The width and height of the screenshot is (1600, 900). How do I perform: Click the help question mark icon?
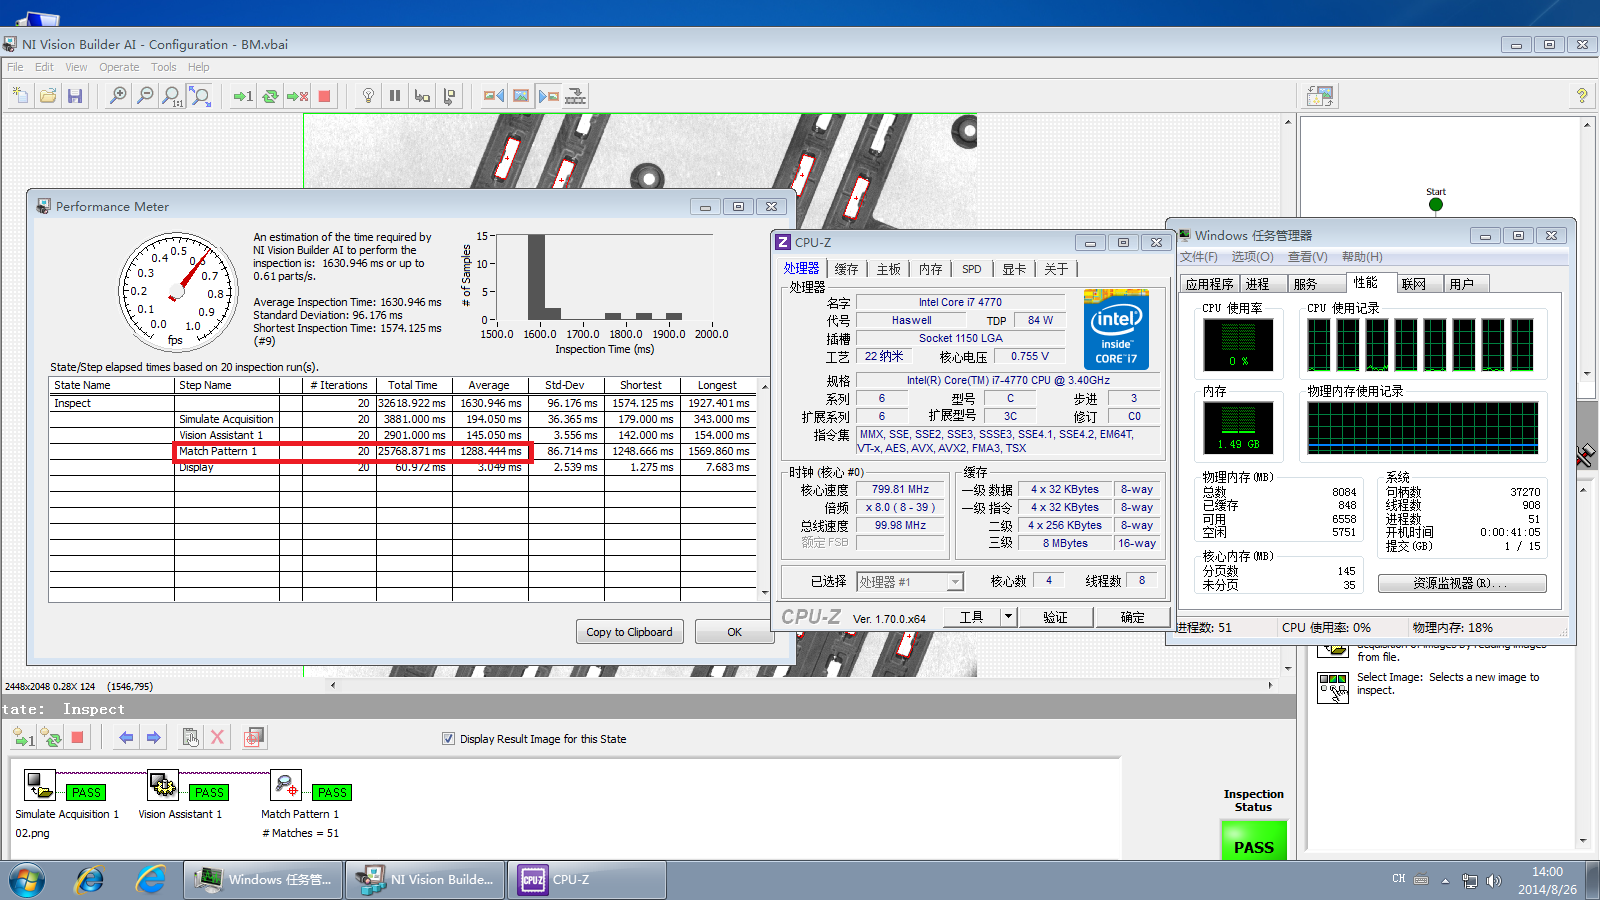coord(1582,96)
